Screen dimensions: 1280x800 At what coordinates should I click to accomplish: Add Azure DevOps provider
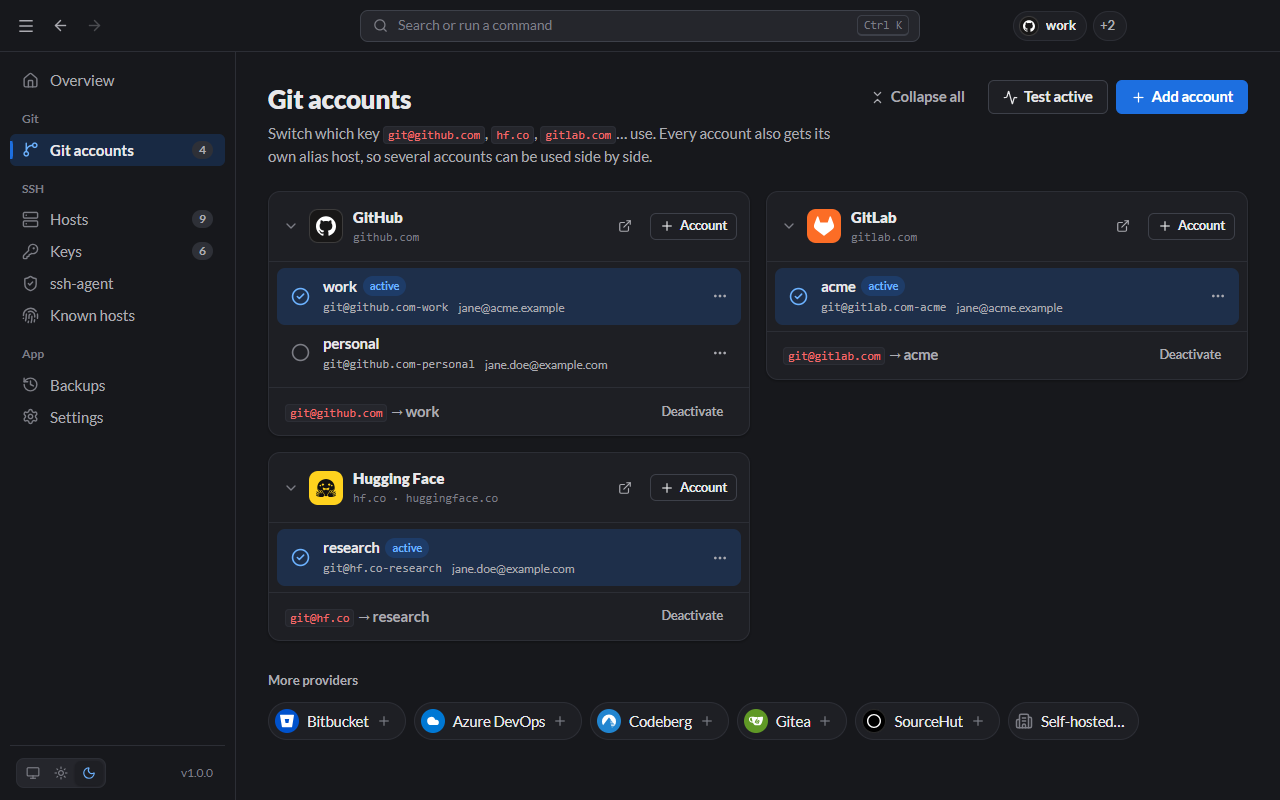[x=498, y=721]
